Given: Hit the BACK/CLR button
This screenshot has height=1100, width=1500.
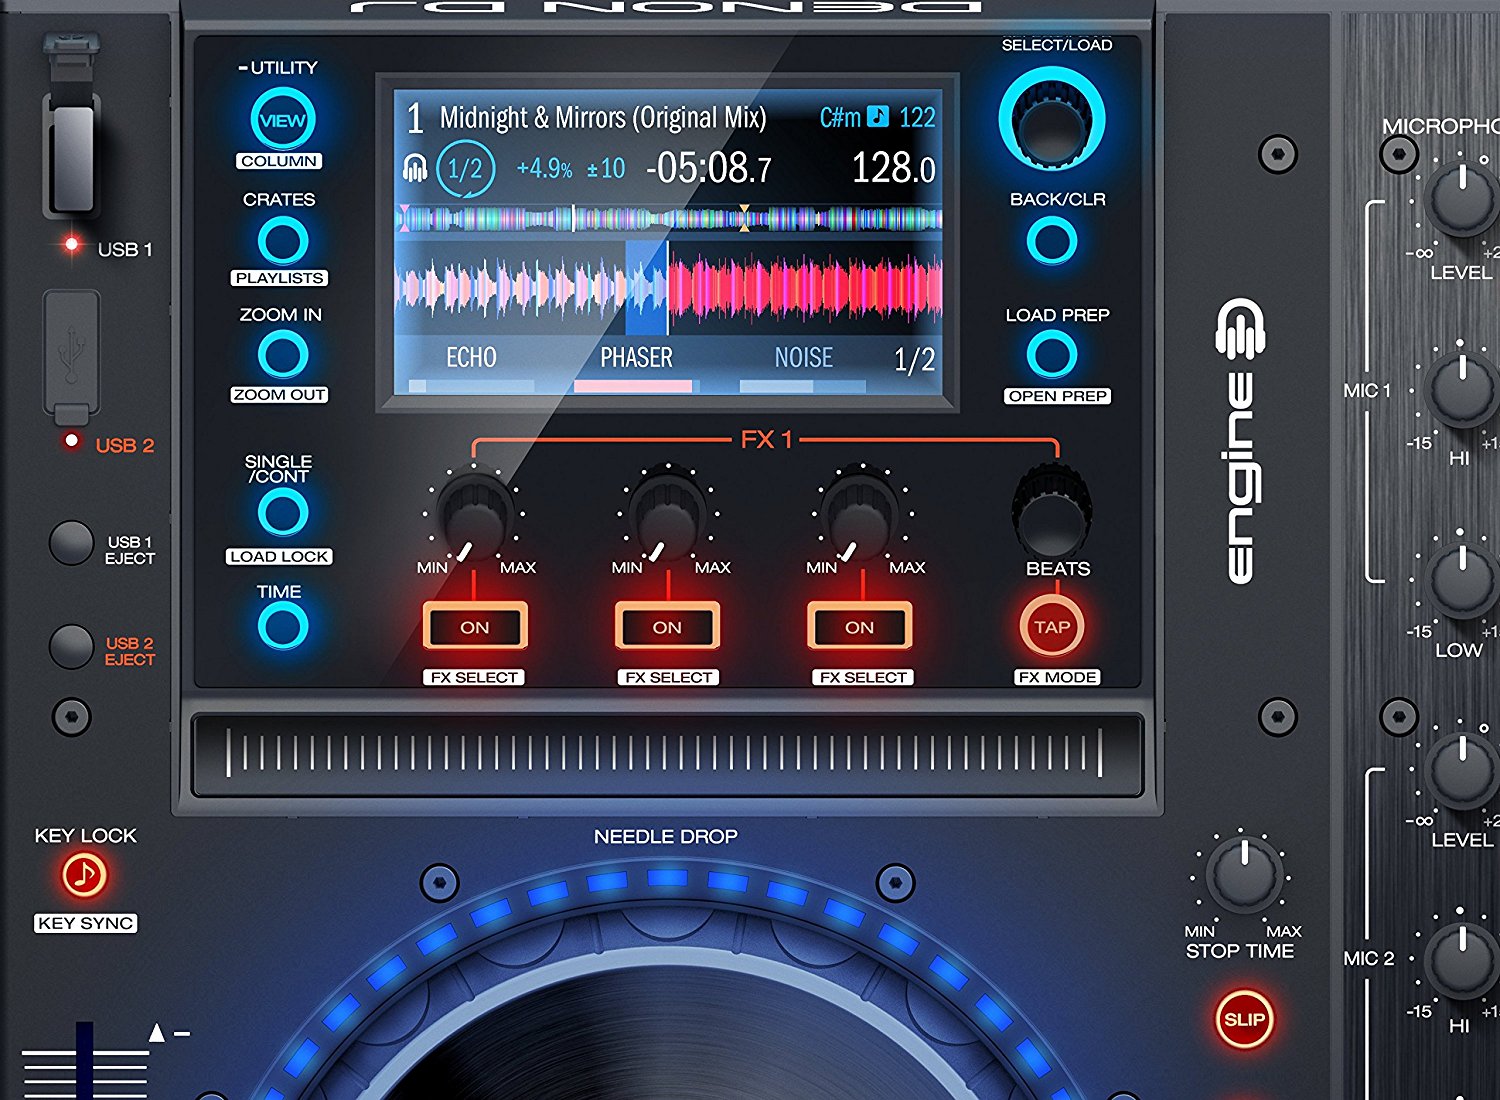Looking at the screenshot, I should (1052, 241).
